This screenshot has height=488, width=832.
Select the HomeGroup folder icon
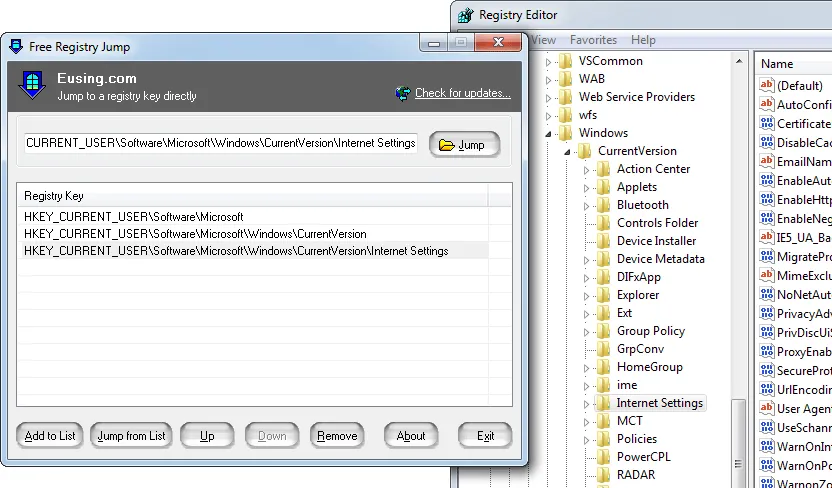602,367
